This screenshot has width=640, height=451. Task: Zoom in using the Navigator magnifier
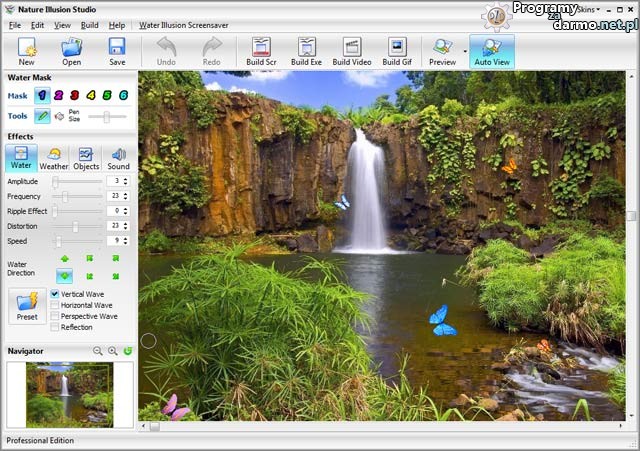click(x=112, y=351)
